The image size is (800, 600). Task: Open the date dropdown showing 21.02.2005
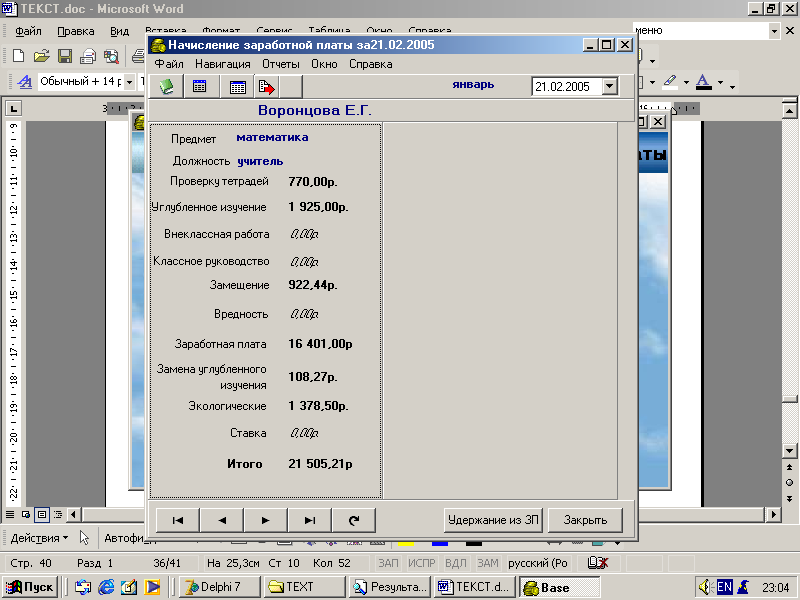click(610, 87)
